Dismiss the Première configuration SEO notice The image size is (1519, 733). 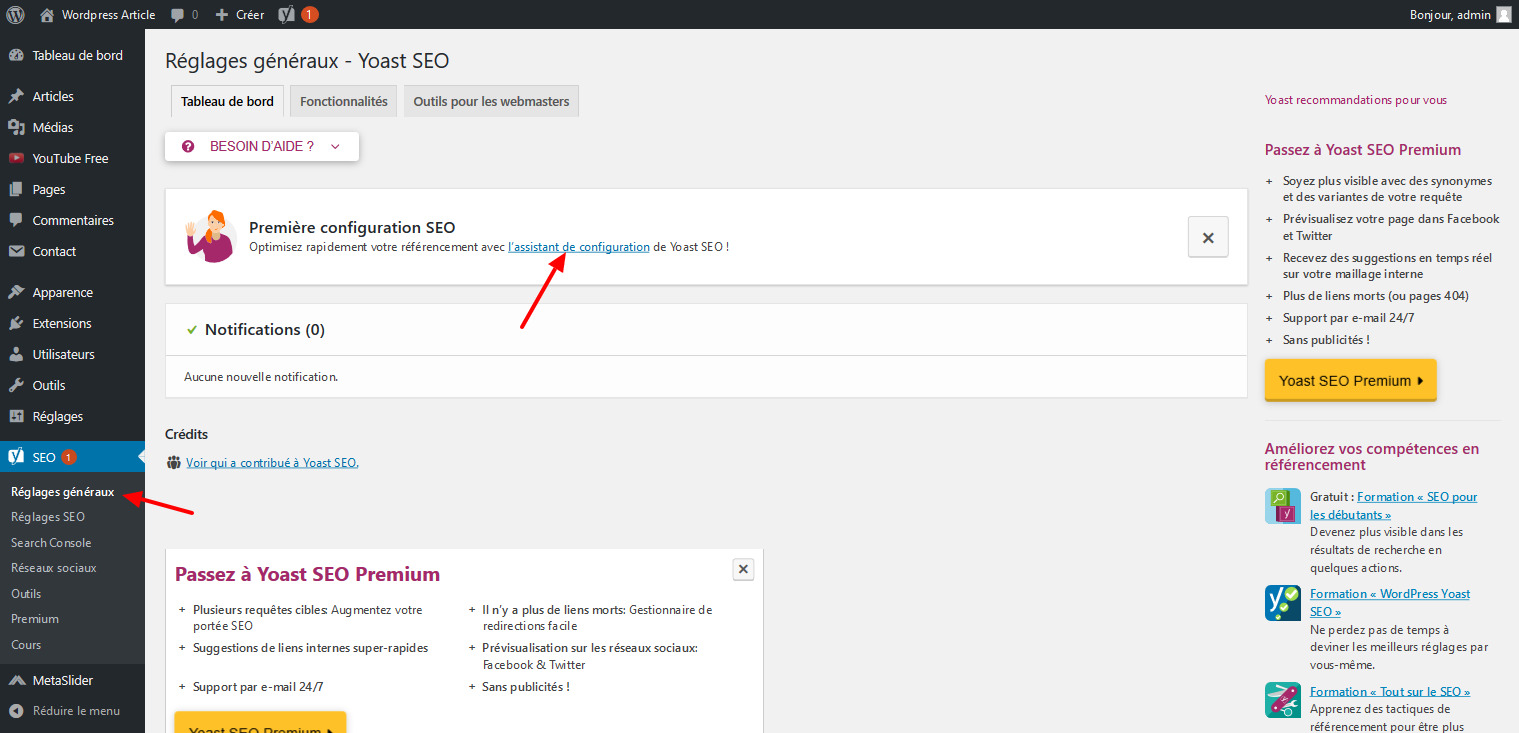[x=1208, y=238]
